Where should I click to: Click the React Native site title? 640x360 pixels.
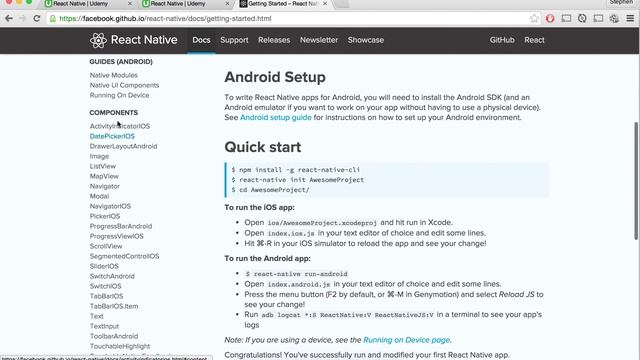144,40
